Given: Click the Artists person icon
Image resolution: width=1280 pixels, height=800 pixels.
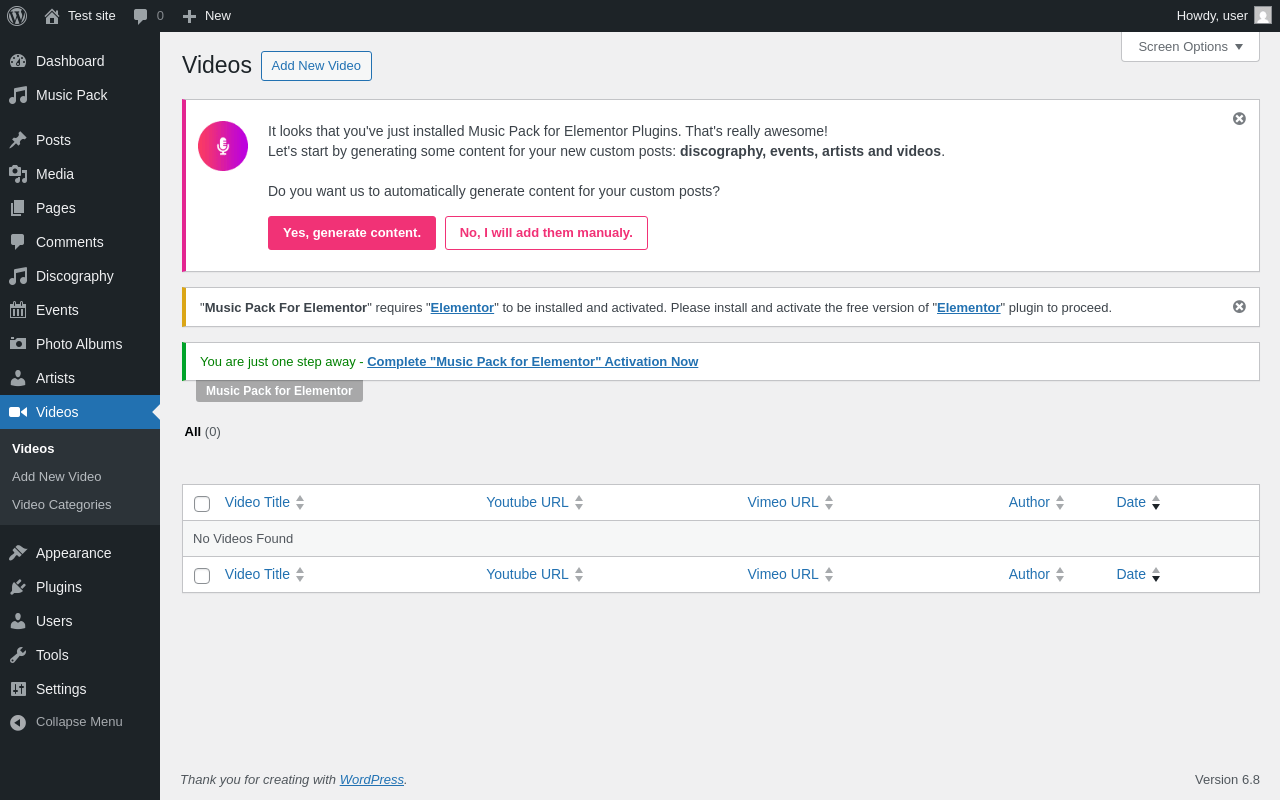Looking at the screenshot, I should pyautogui.click(x=18, y=378).
